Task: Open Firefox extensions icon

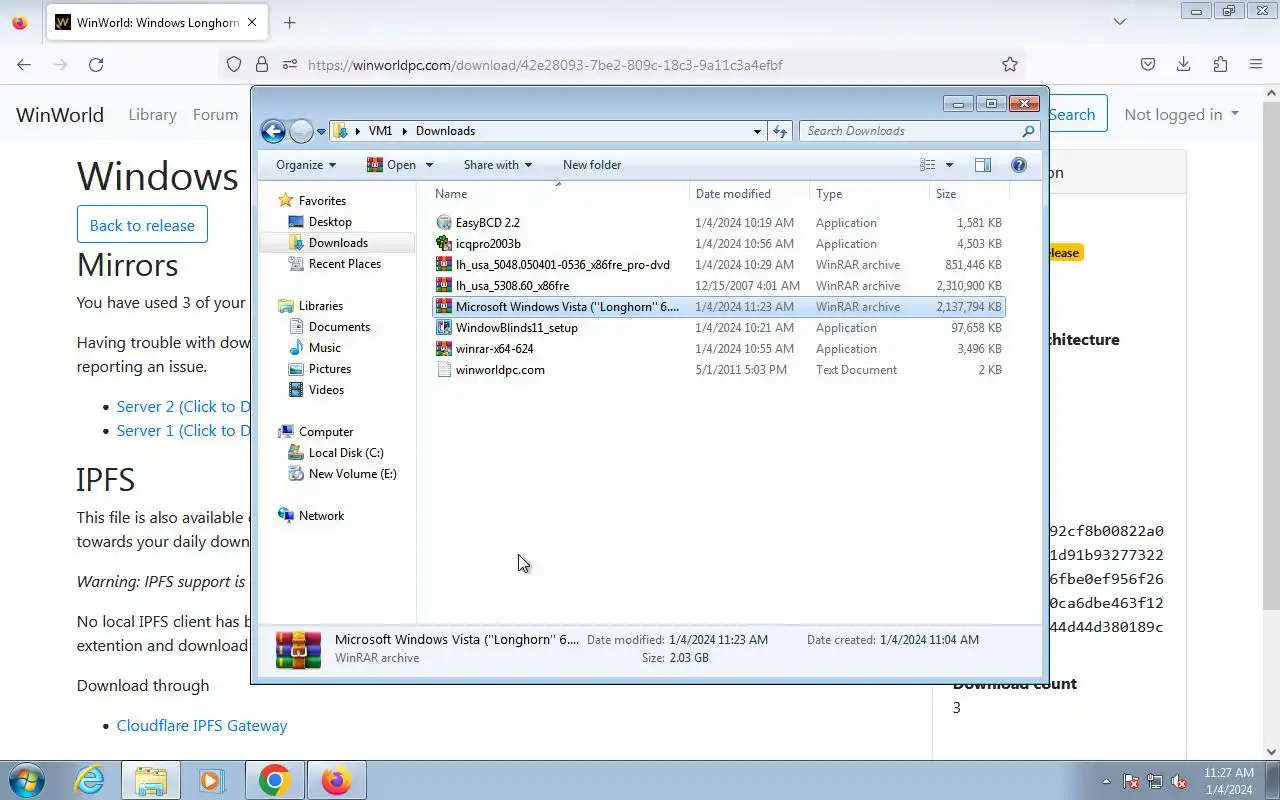Action: [x=1220, y=65]
